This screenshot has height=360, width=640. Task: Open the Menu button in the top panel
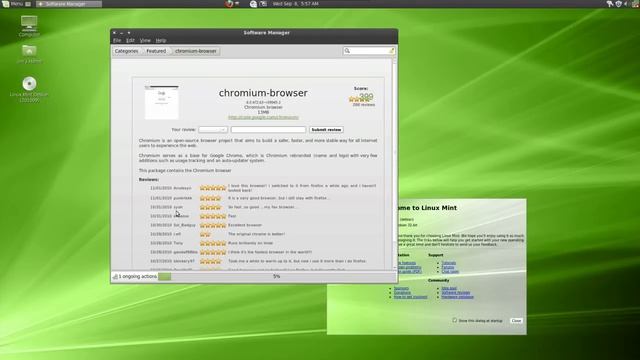click(12, 4)
